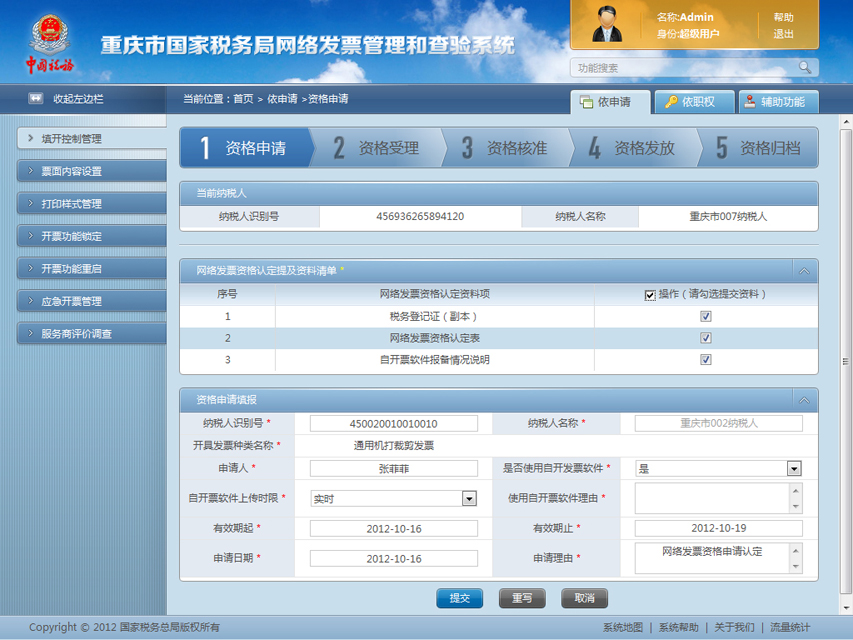The height and width of the screenshot is (640, 853).
Task: Click the 依职权 key icon
Action: point(671,102)
